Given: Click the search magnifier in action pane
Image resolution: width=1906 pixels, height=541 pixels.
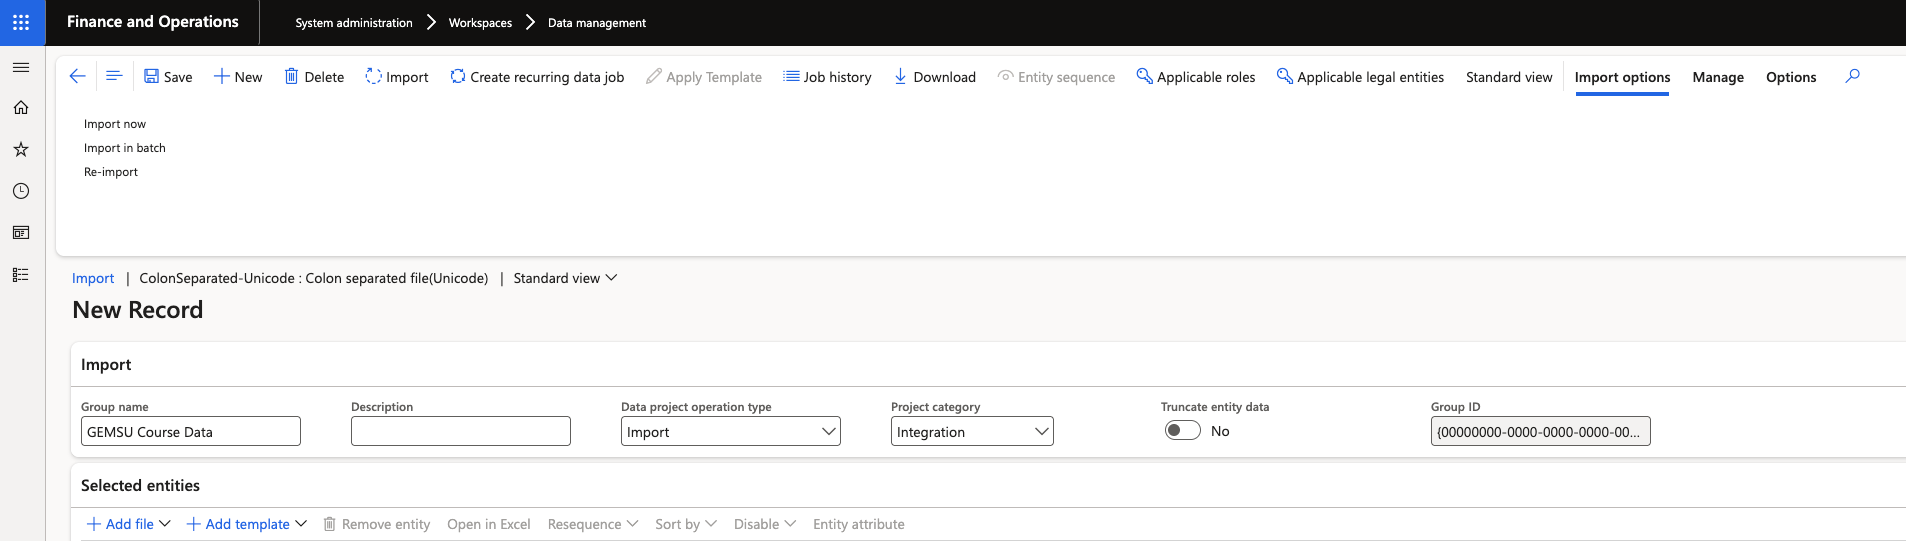Looking at the screenshot, I should point(1852,76).
